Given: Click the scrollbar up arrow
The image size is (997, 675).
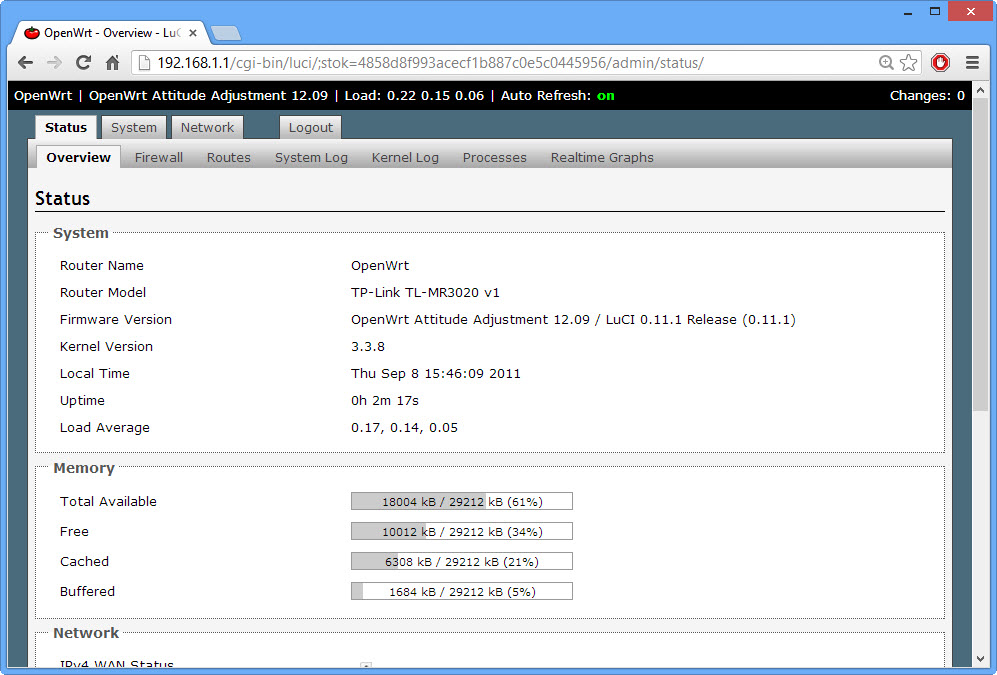Looking at the screenshot, I should [980, 91].
